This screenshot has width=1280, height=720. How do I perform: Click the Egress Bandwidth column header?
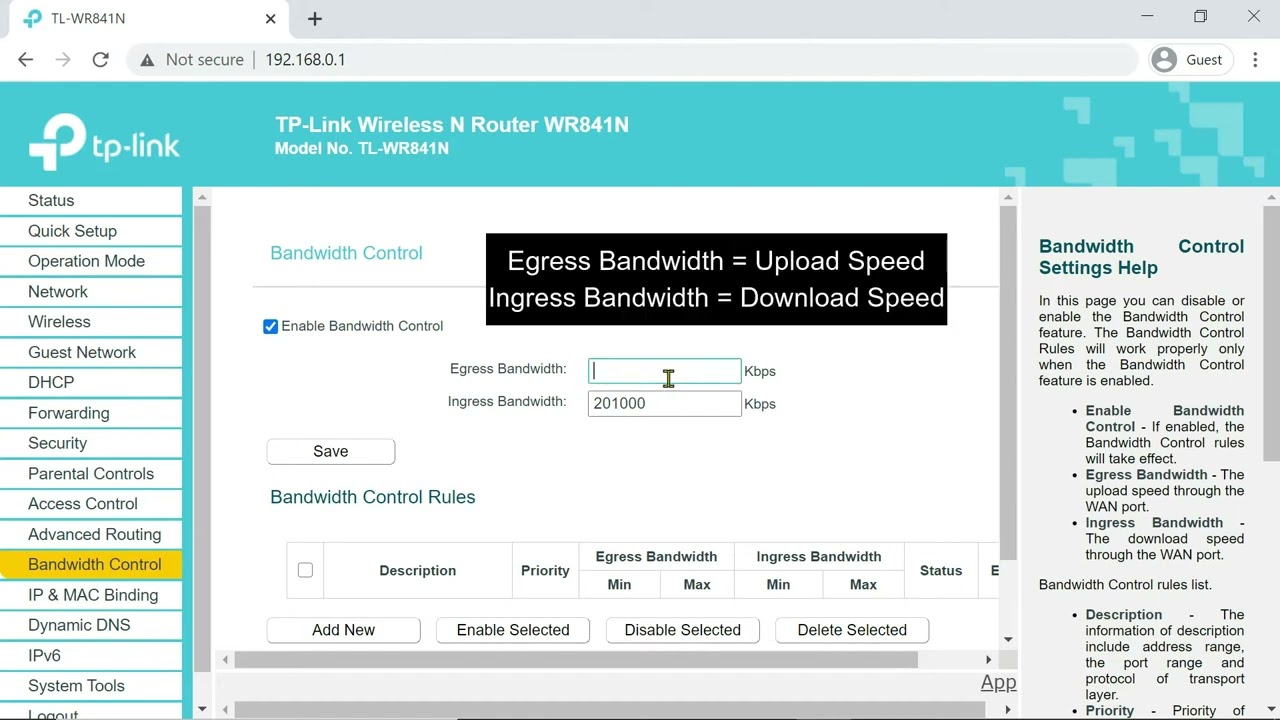point(656,557)
